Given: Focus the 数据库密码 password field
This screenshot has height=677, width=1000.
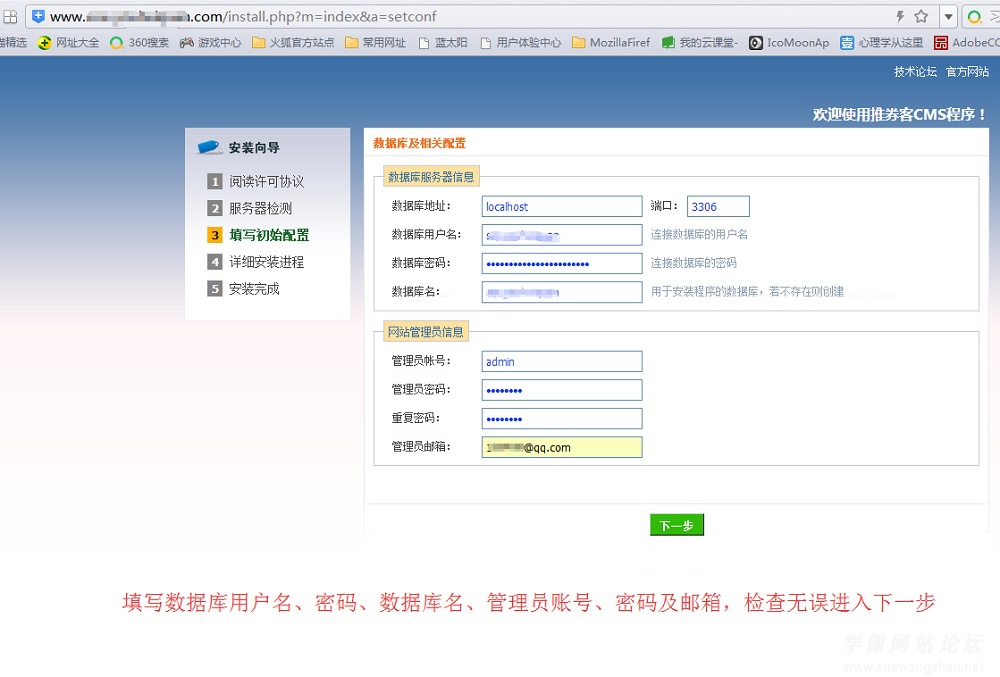Looking at the screenshot, I should (561, 263).
